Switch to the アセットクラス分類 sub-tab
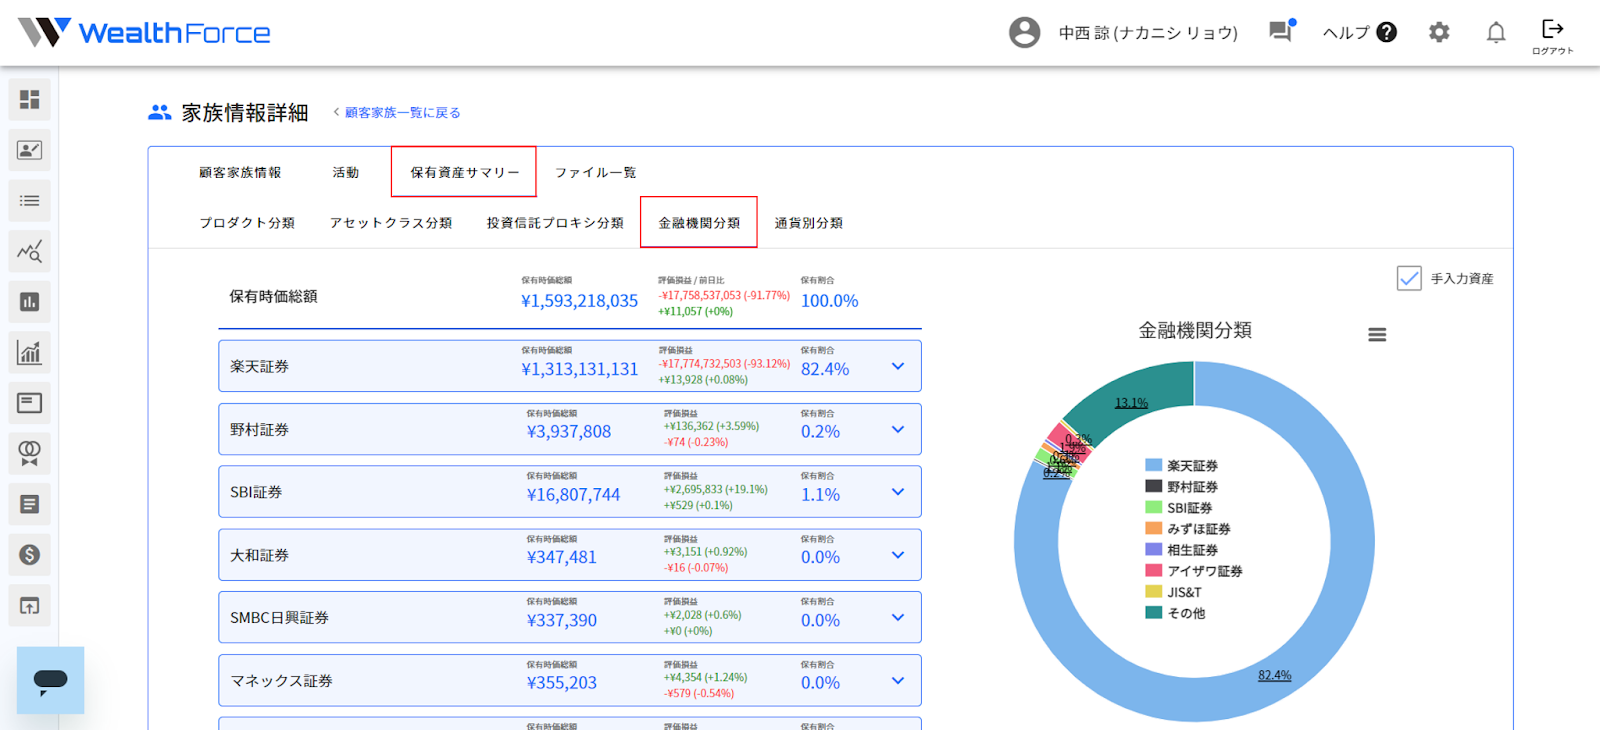The image size is (1600, 730). coord(391,223)
